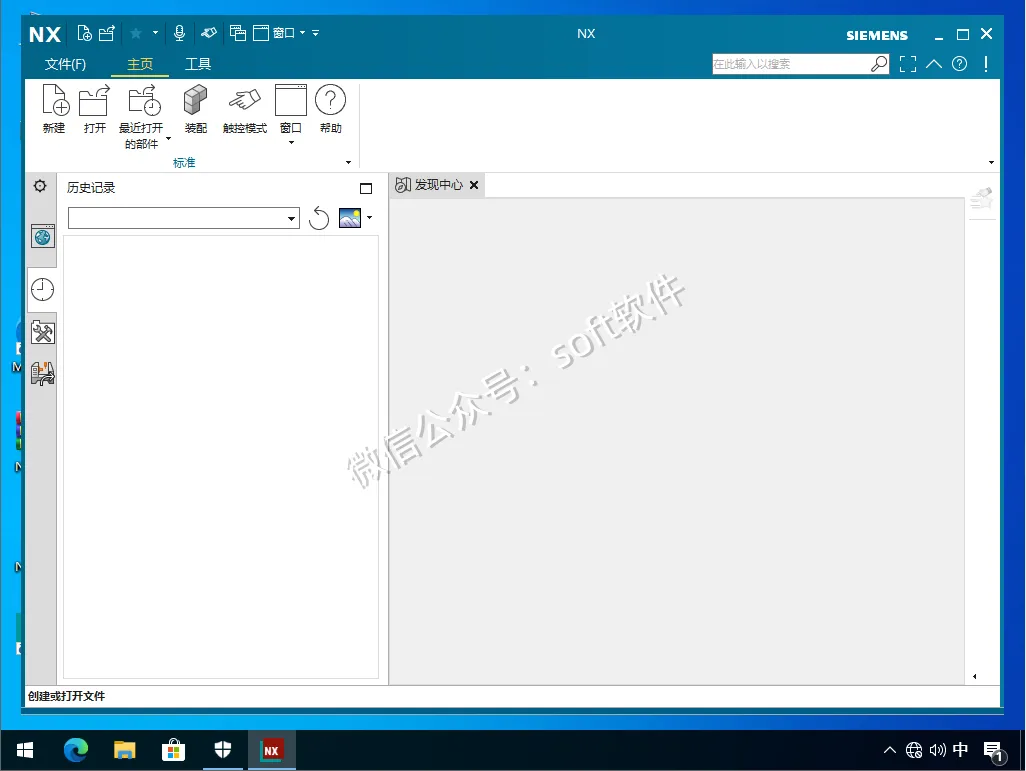Launch Microsoft Edge from taskbar
Screen dimensions: 1026x771
pyautogui.click(x=76, y=750)
